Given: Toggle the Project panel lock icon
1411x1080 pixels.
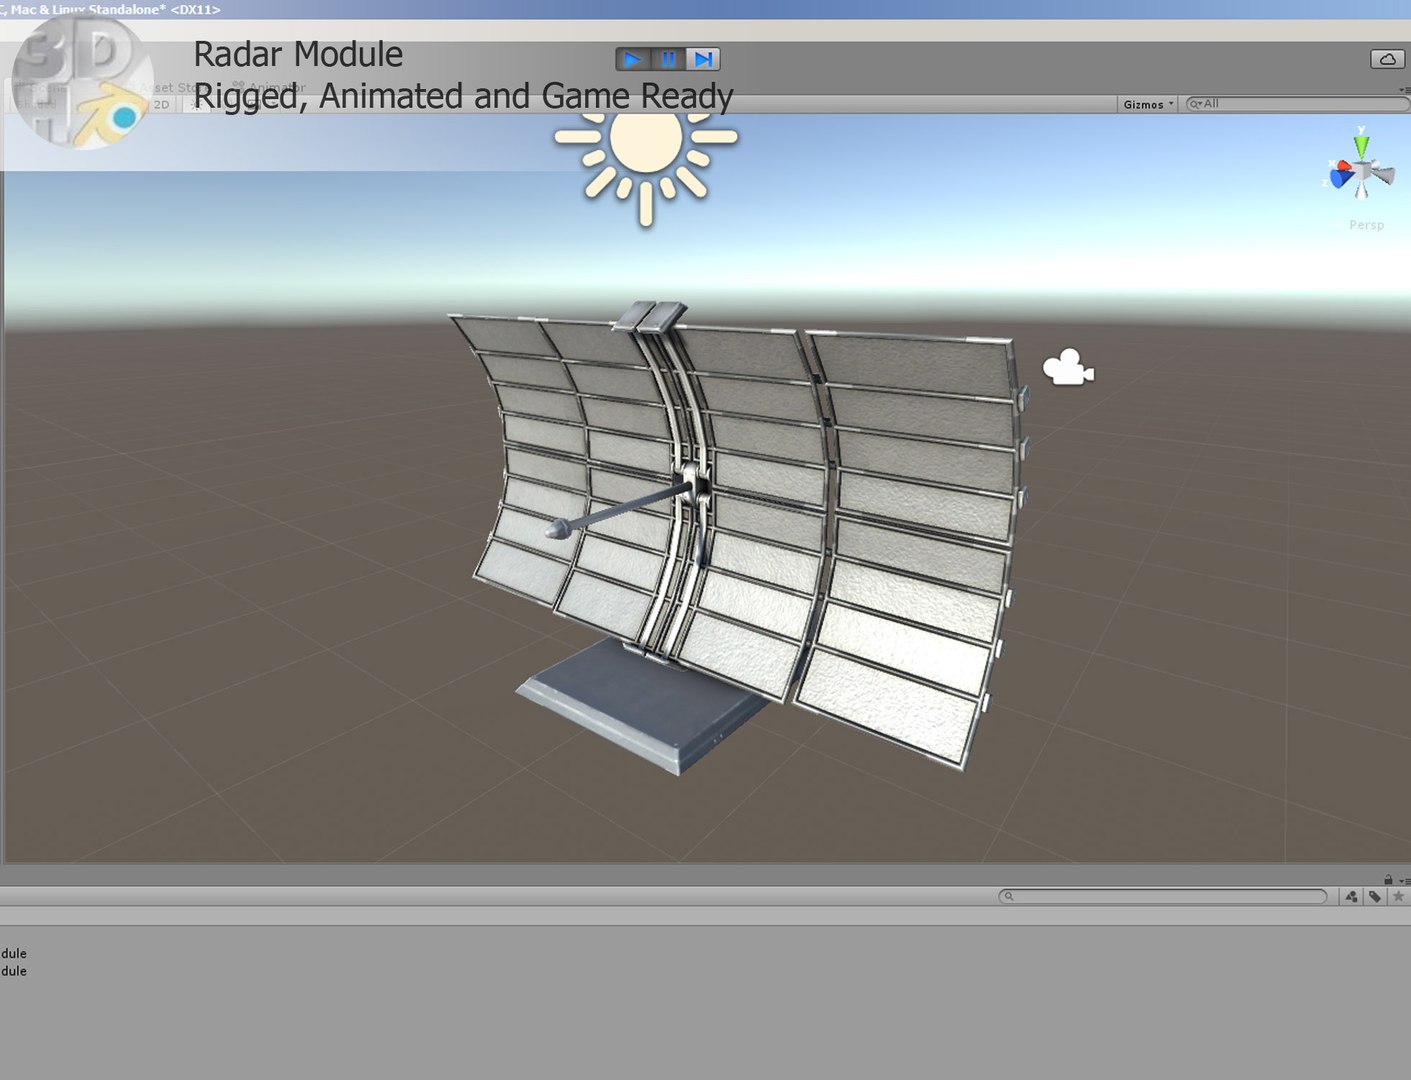Looking at the screenshot, I should point(1388,879).
